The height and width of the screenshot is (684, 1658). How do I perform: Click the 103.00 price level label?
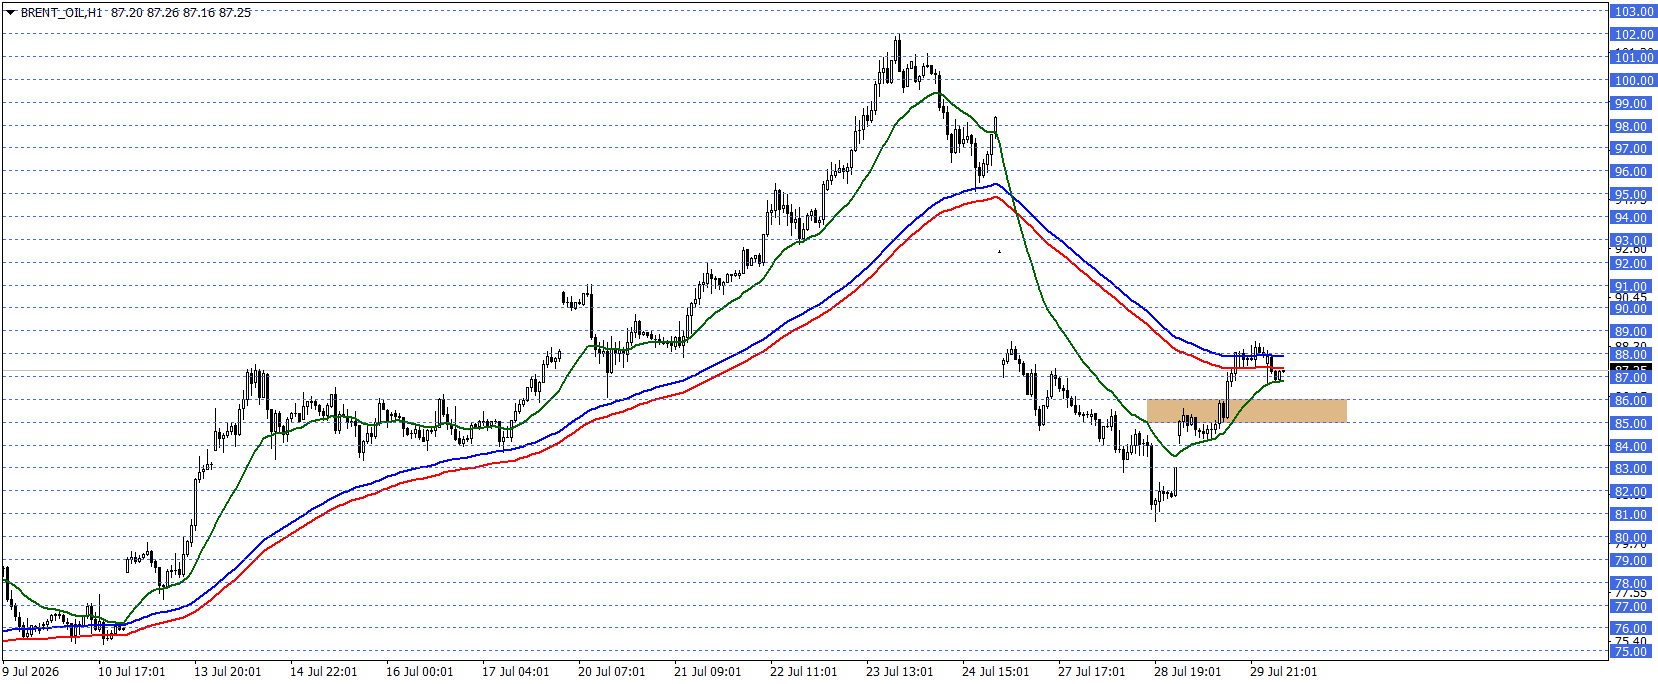click(x=1633, y=12)
